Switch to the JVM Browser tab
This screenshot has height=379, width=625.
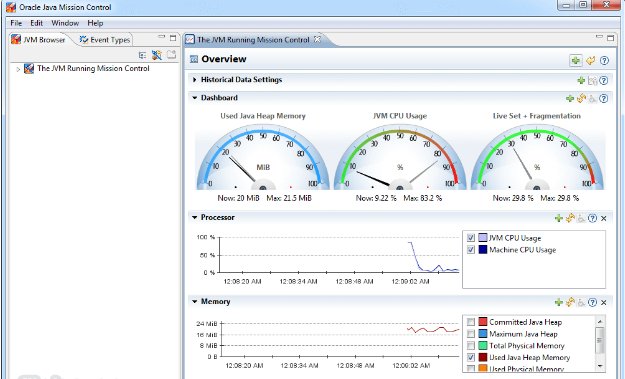click(39, 39)
